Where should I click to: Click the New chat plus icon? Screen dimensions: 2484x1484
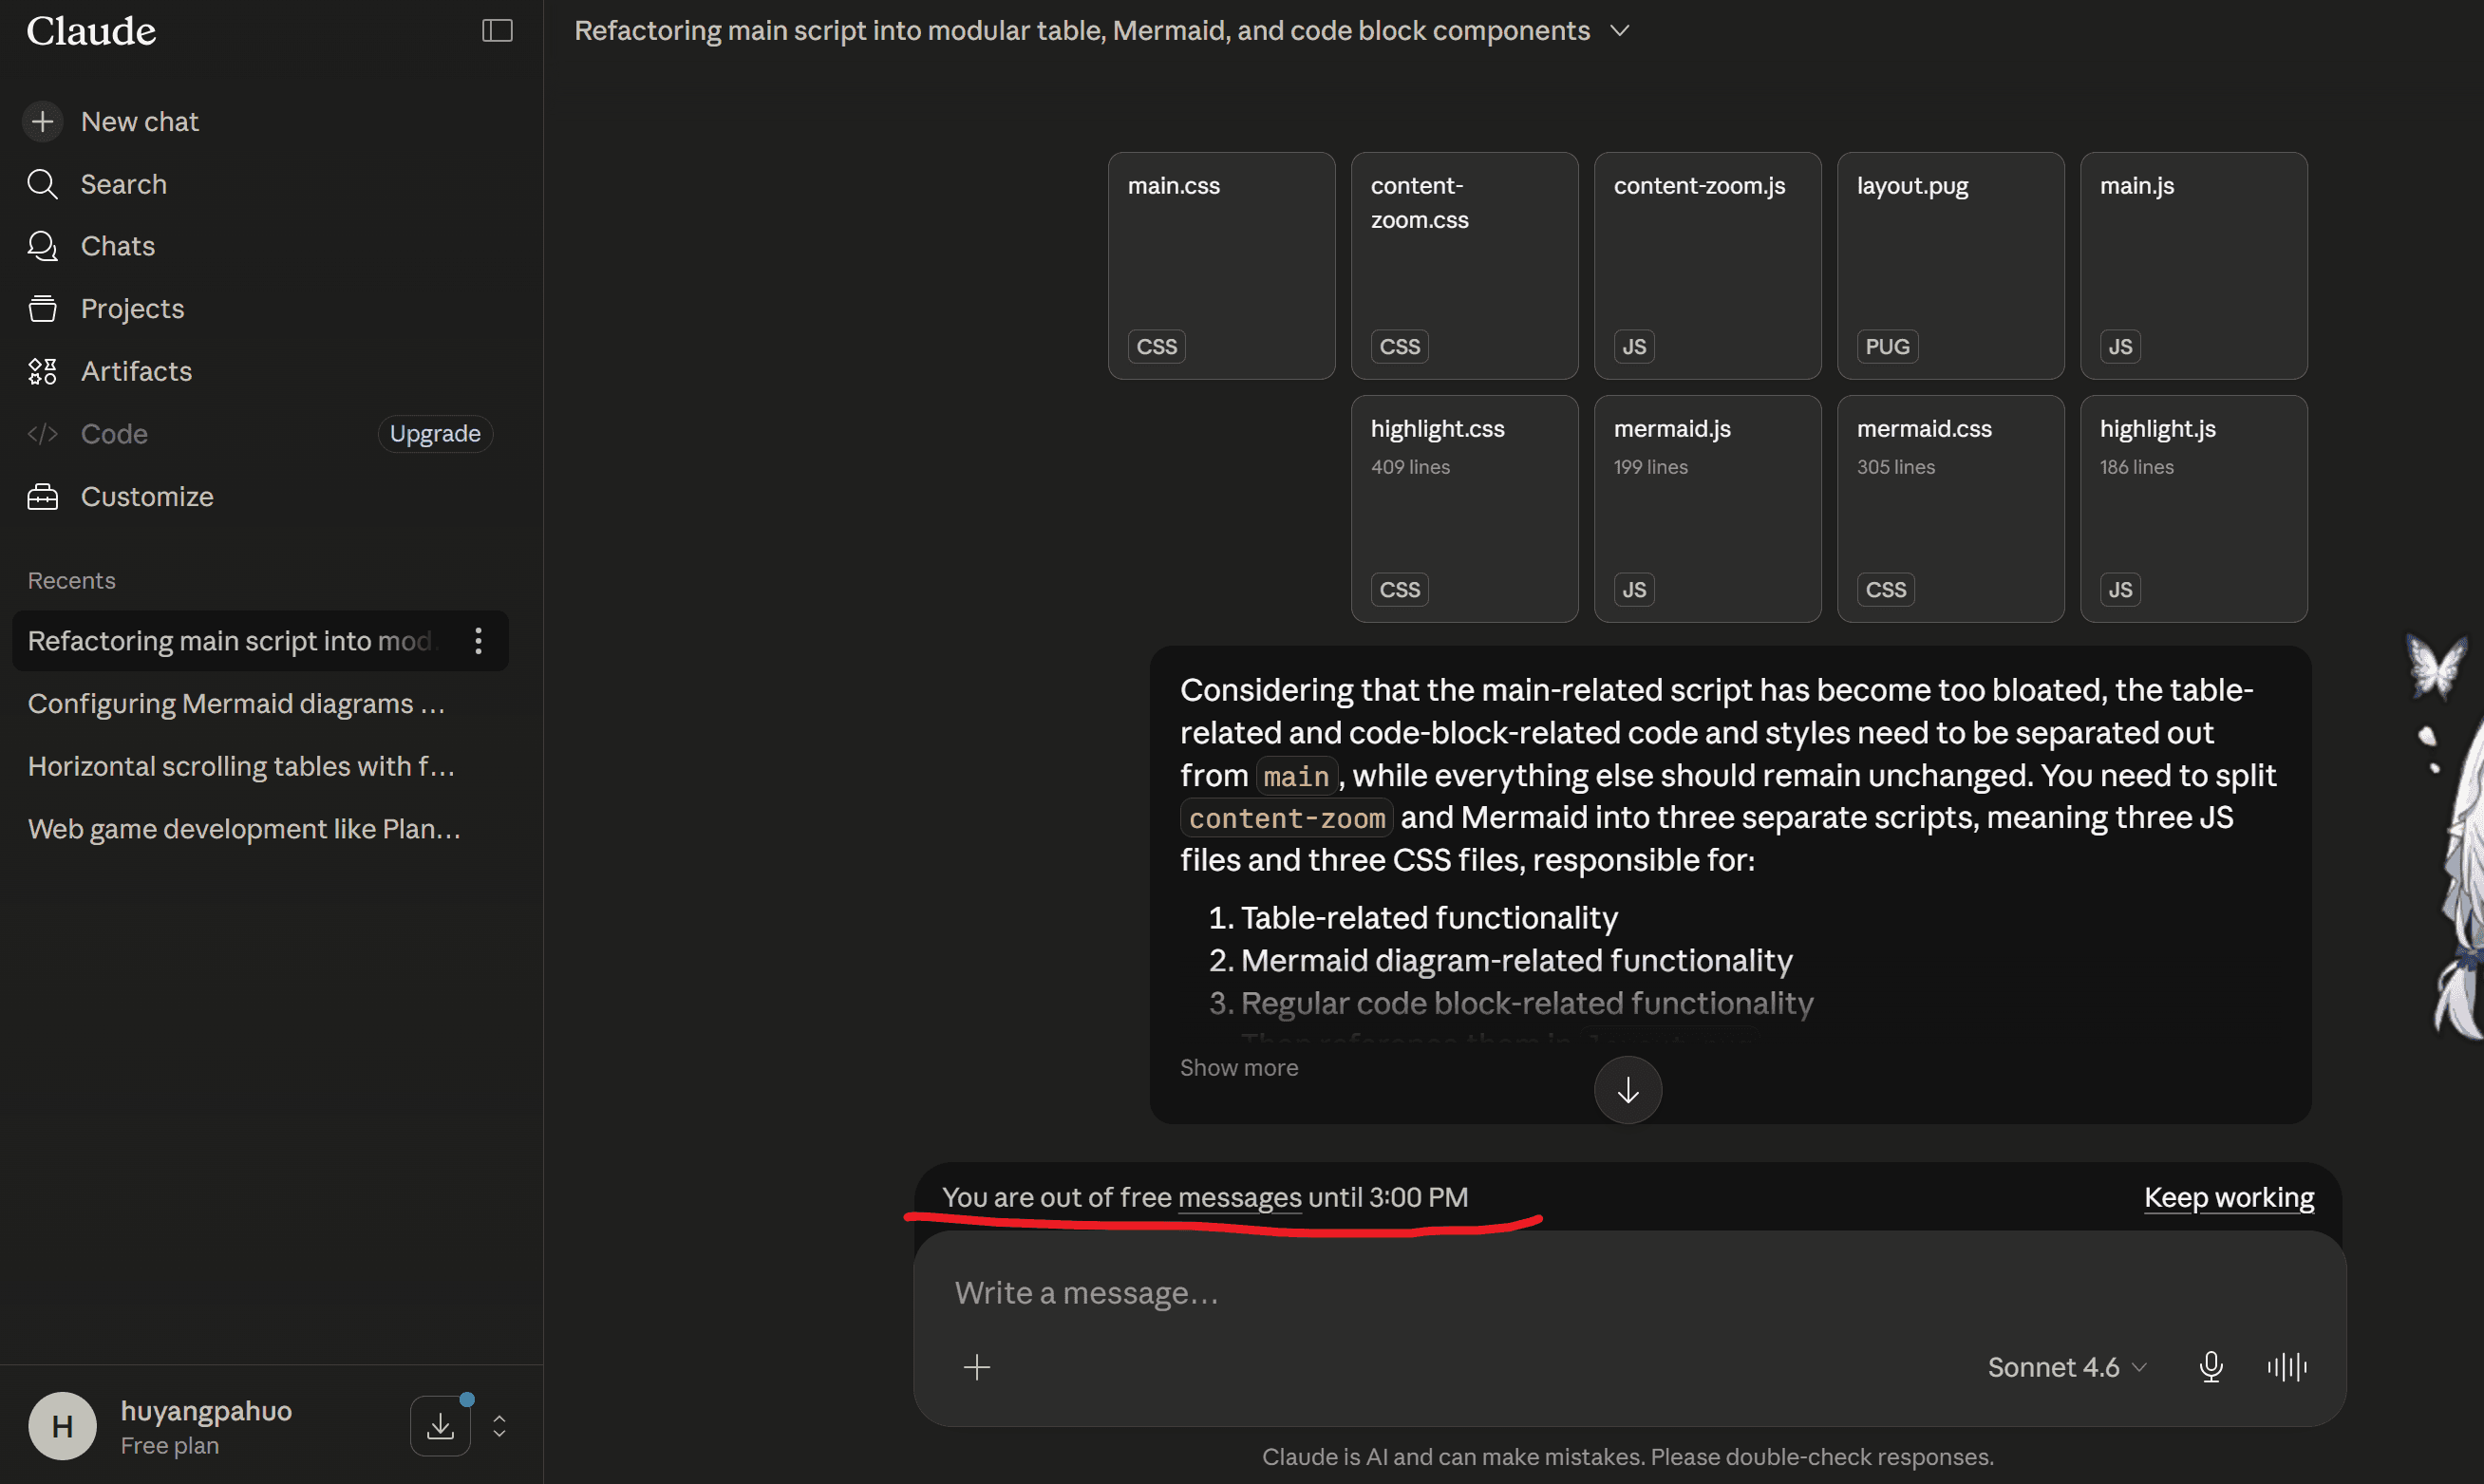[42, 122]
